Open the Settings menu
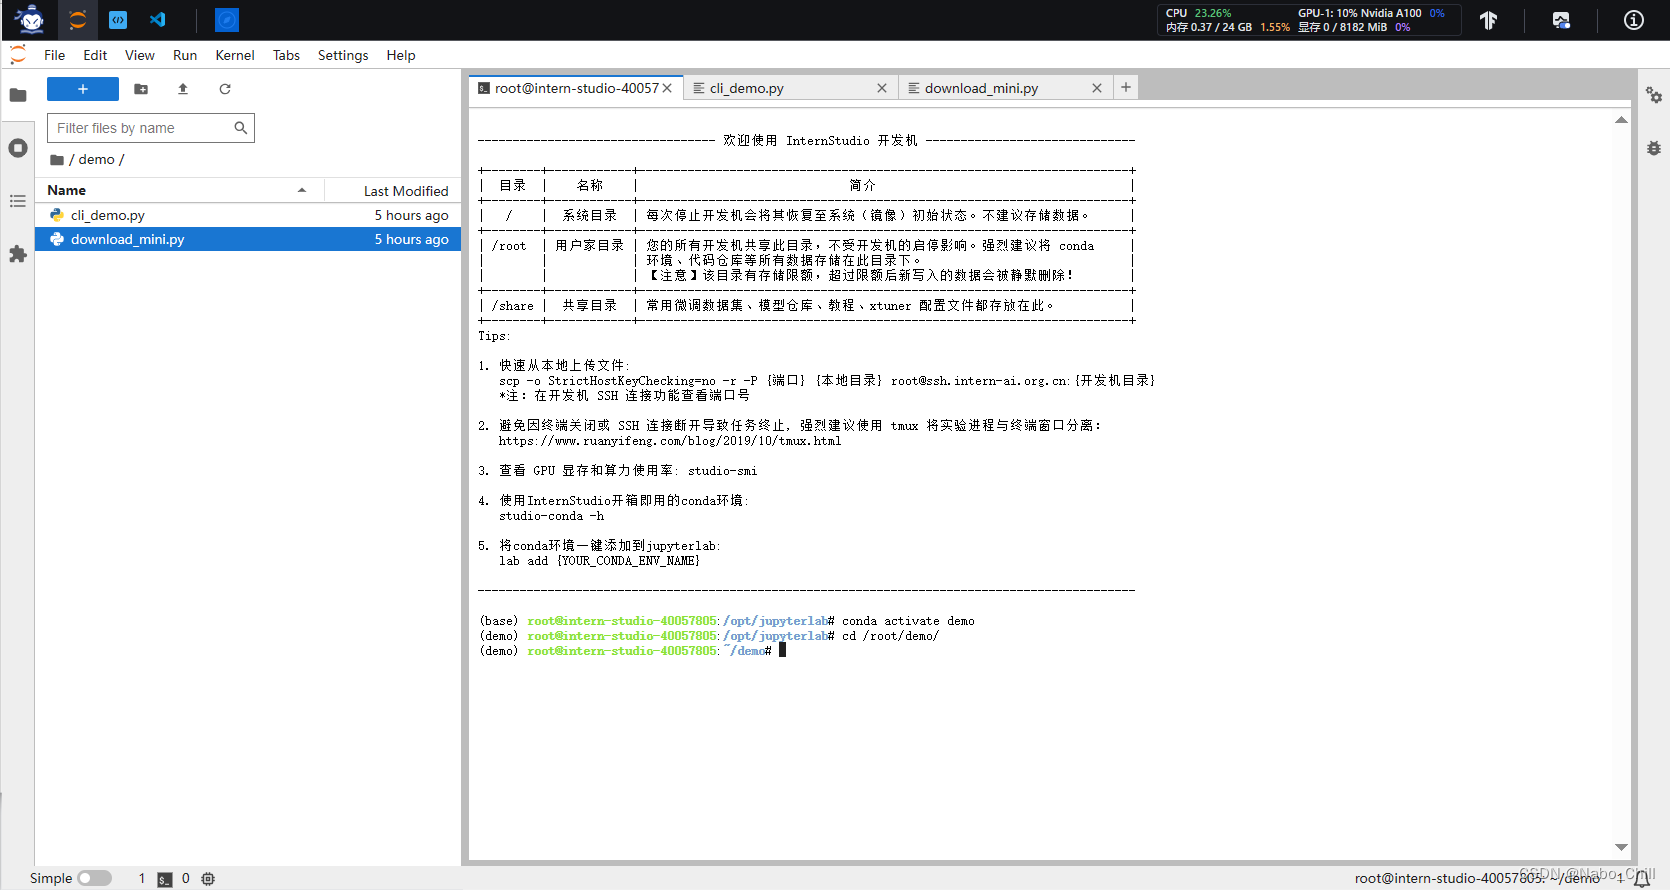The image size is (1670, 890). pyautogui.click(x=343, y=55)
